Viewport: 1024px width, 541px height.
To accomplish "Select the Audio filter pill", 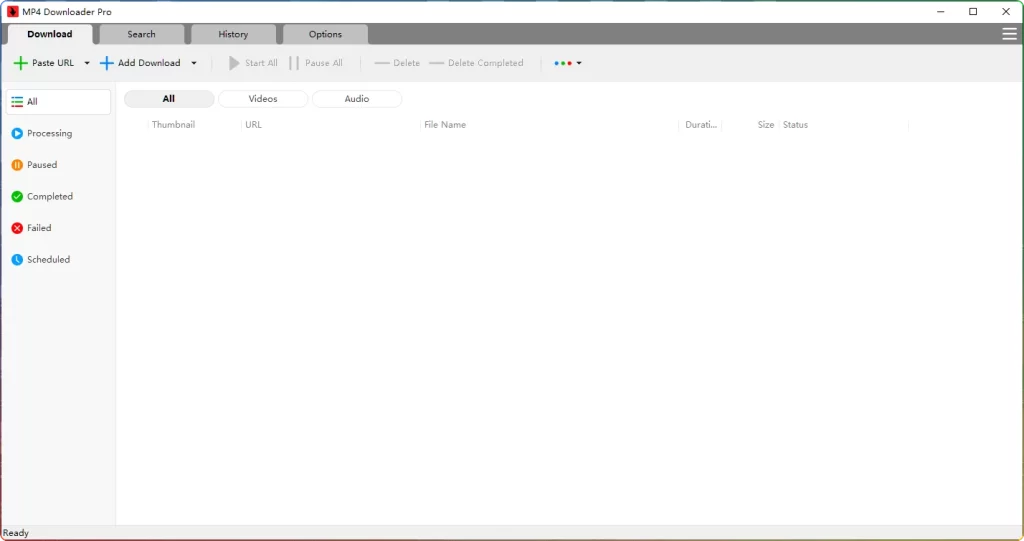I will point(357,99).
